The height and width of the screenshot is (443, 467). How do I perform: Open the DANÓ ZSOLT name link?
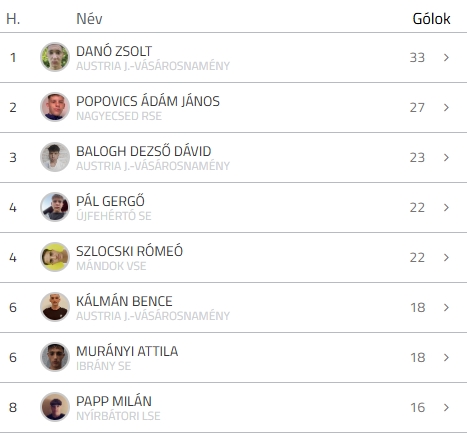[x=114, y=51]
